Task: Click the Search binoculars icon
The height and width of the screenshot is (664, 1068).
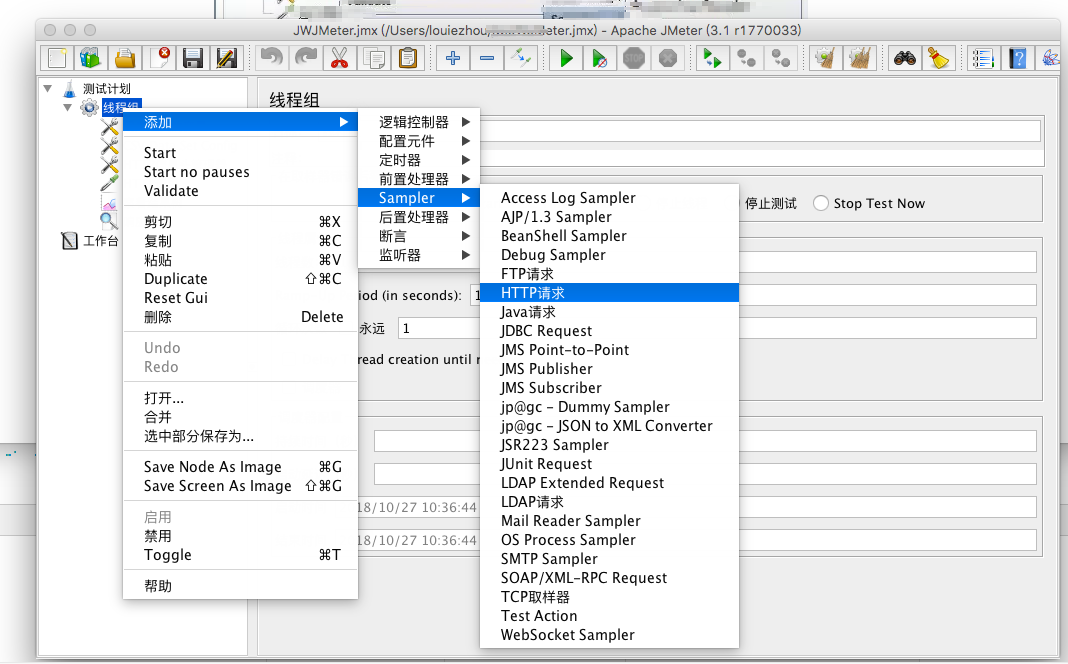Action: (x=905, y=59)
